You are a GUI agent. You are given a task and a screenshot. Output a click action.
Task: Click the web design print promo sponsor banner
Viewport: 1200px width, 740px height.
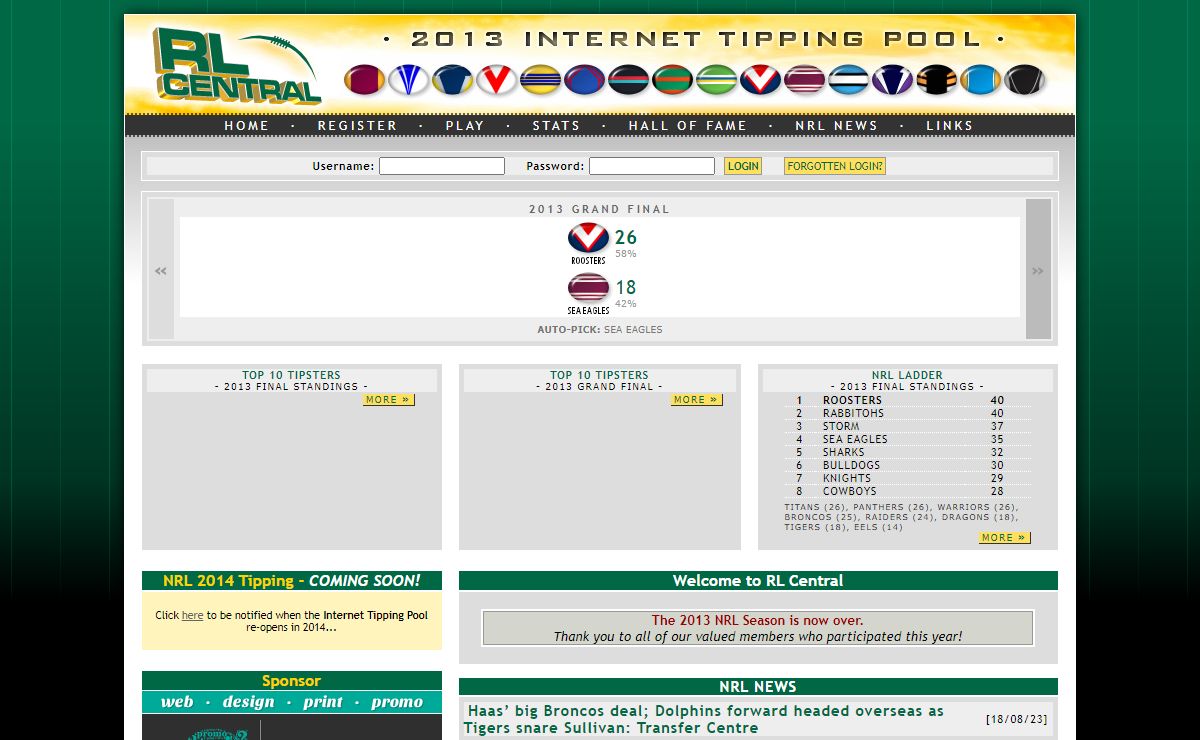pos(292,702)
